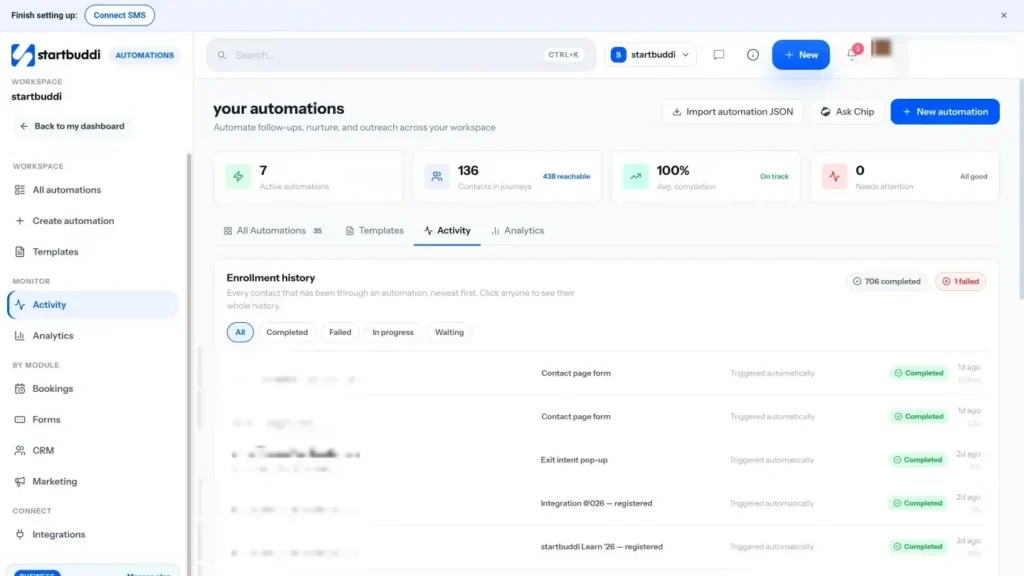The height and width of the screenshot is (576, 1024).
Task: Click the Marketing megaphone icon
Action: [20, 481]
